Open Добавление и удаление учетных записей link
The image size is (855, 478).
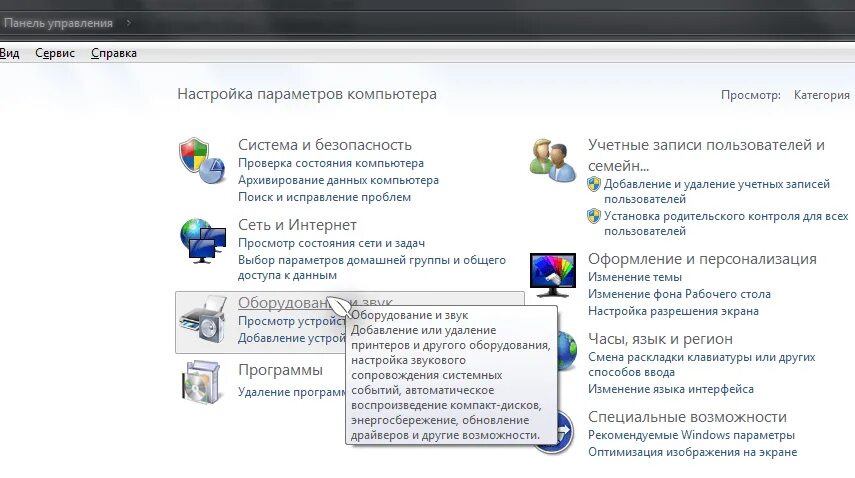[x=716, y=191]
